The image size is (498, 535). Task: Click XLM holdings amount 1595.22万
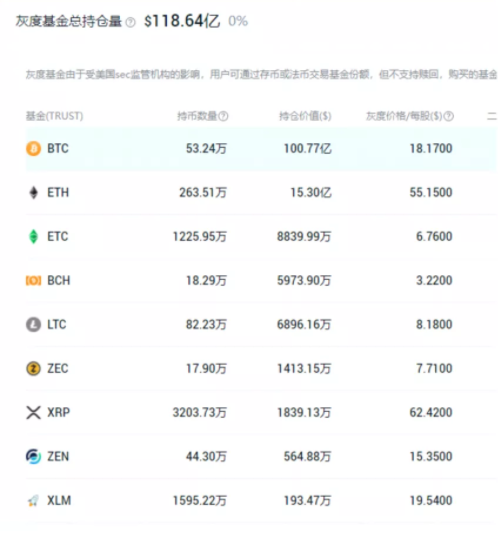[x=200, y=501]
